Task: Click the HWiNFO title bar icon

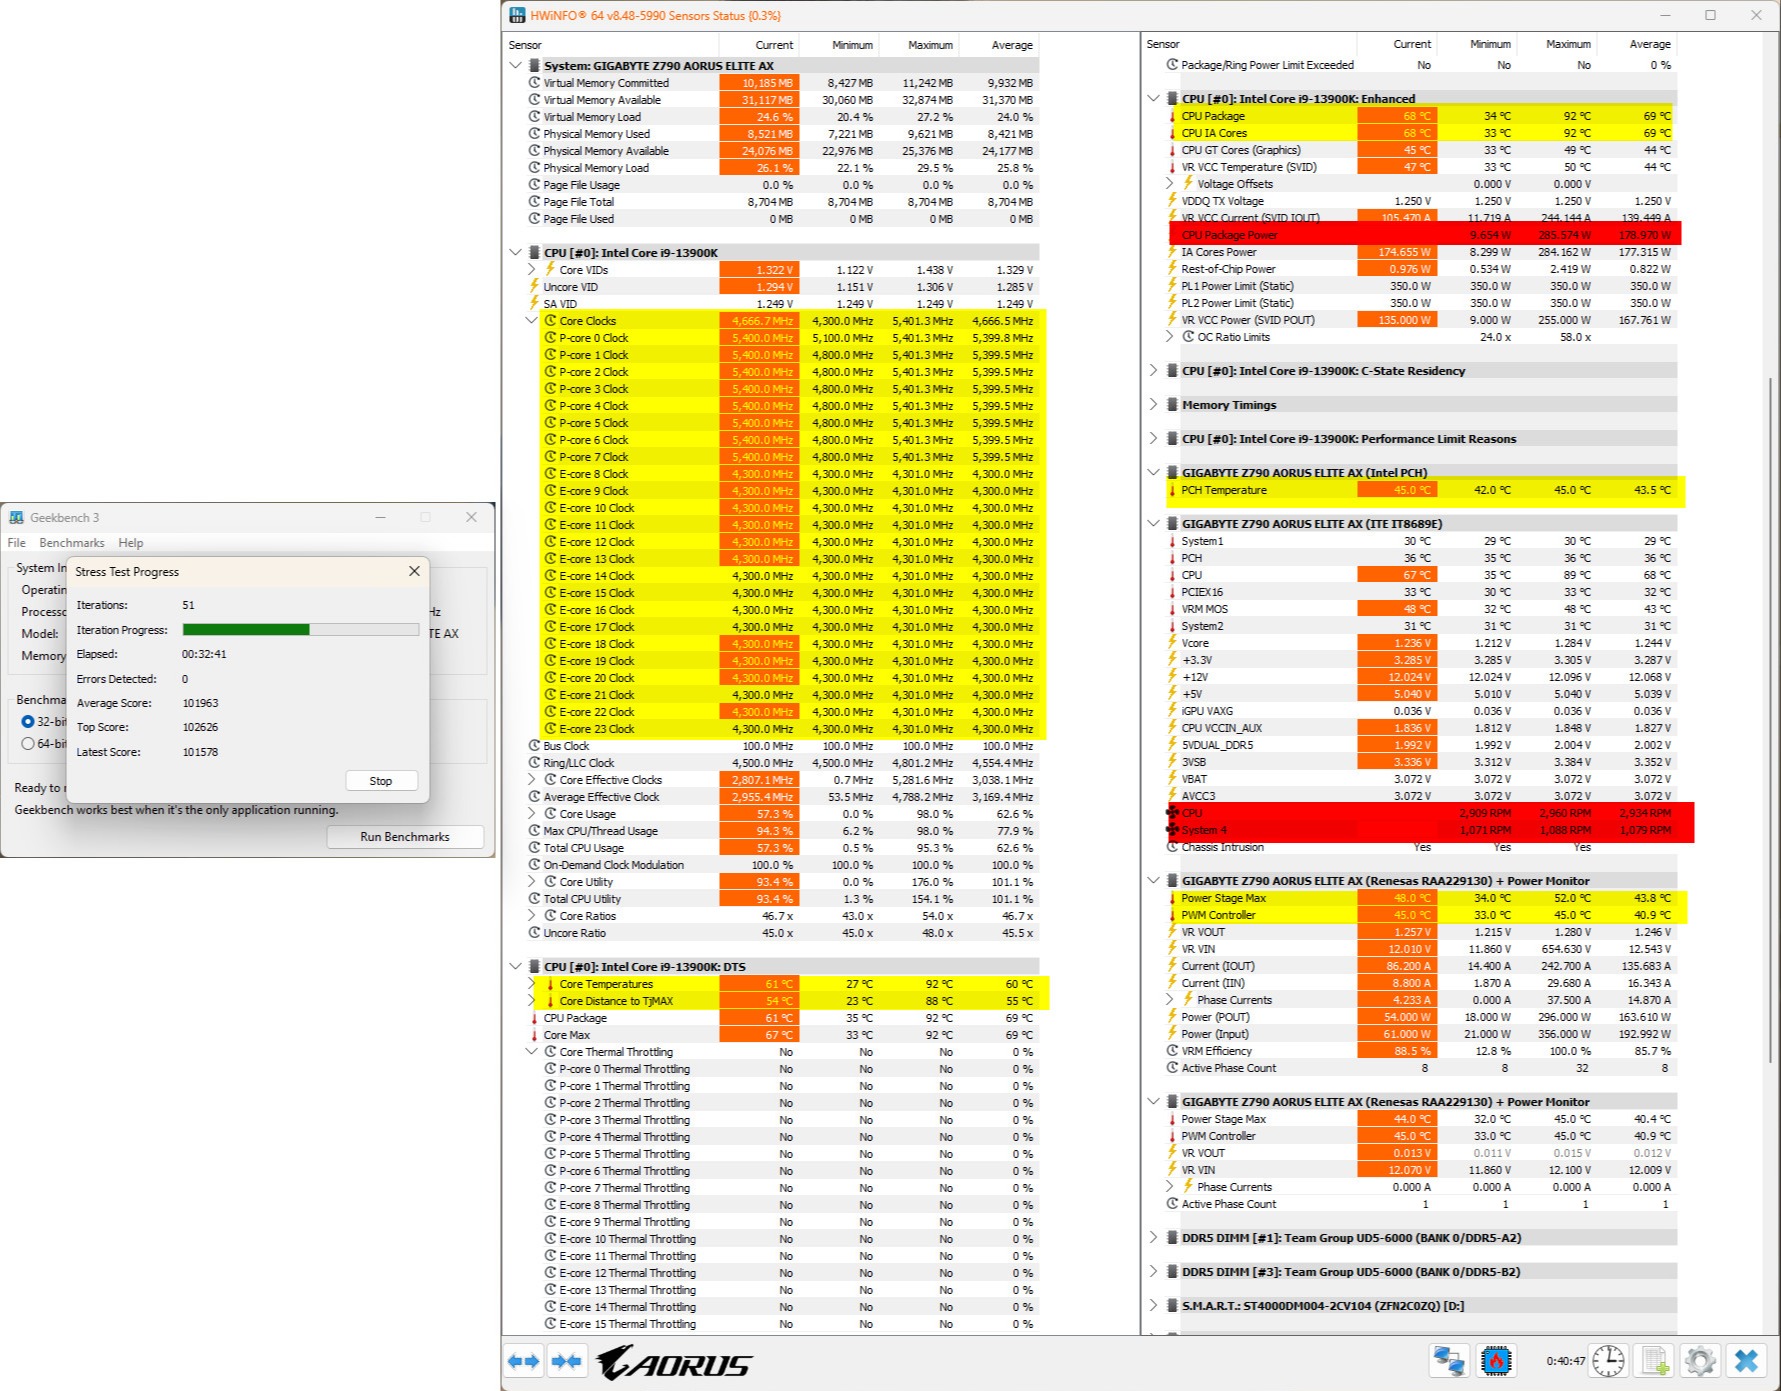Action: [x=517, y=15]
